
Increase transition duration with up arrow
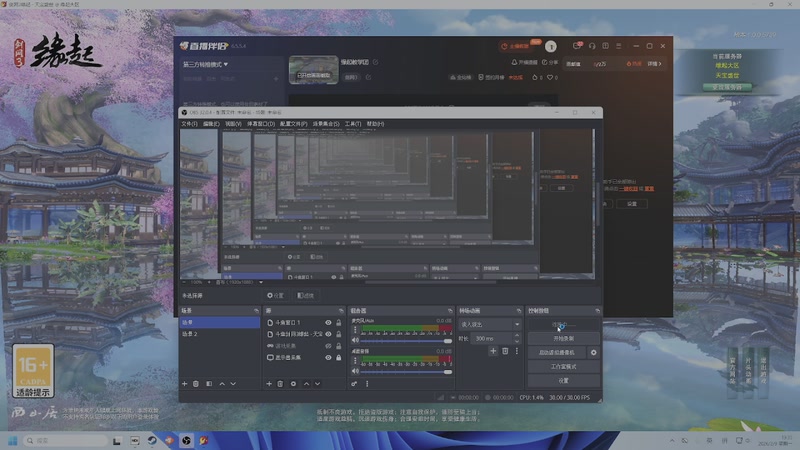(517, 336)
